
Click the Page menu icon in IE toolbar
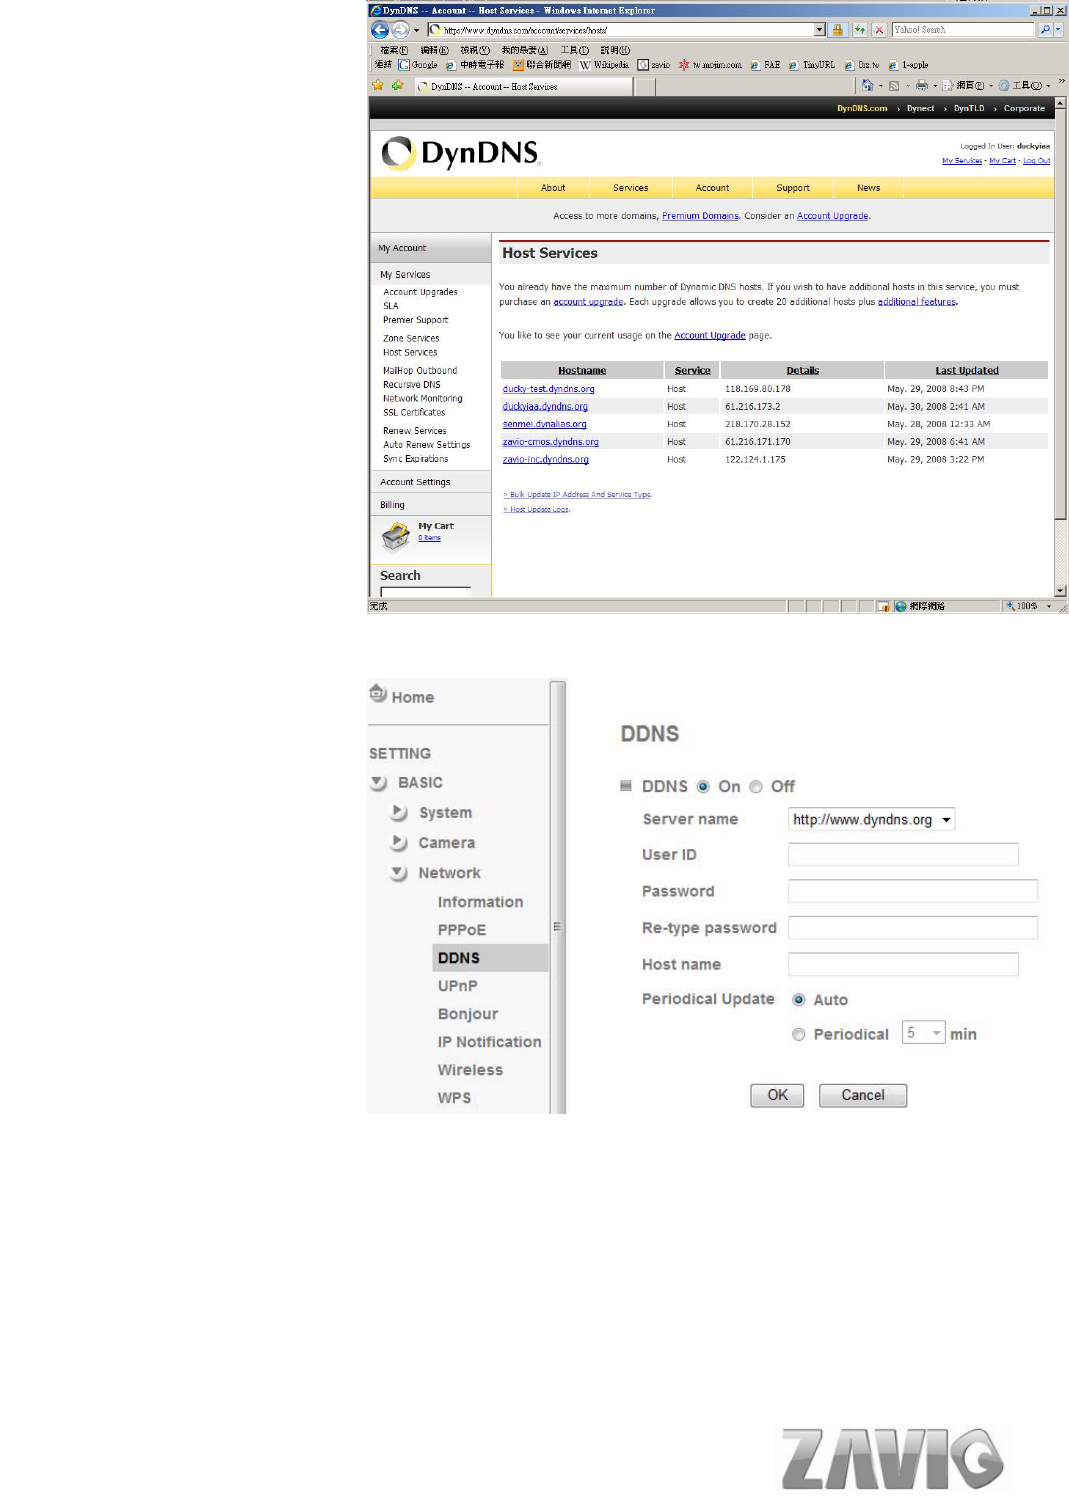947,86
